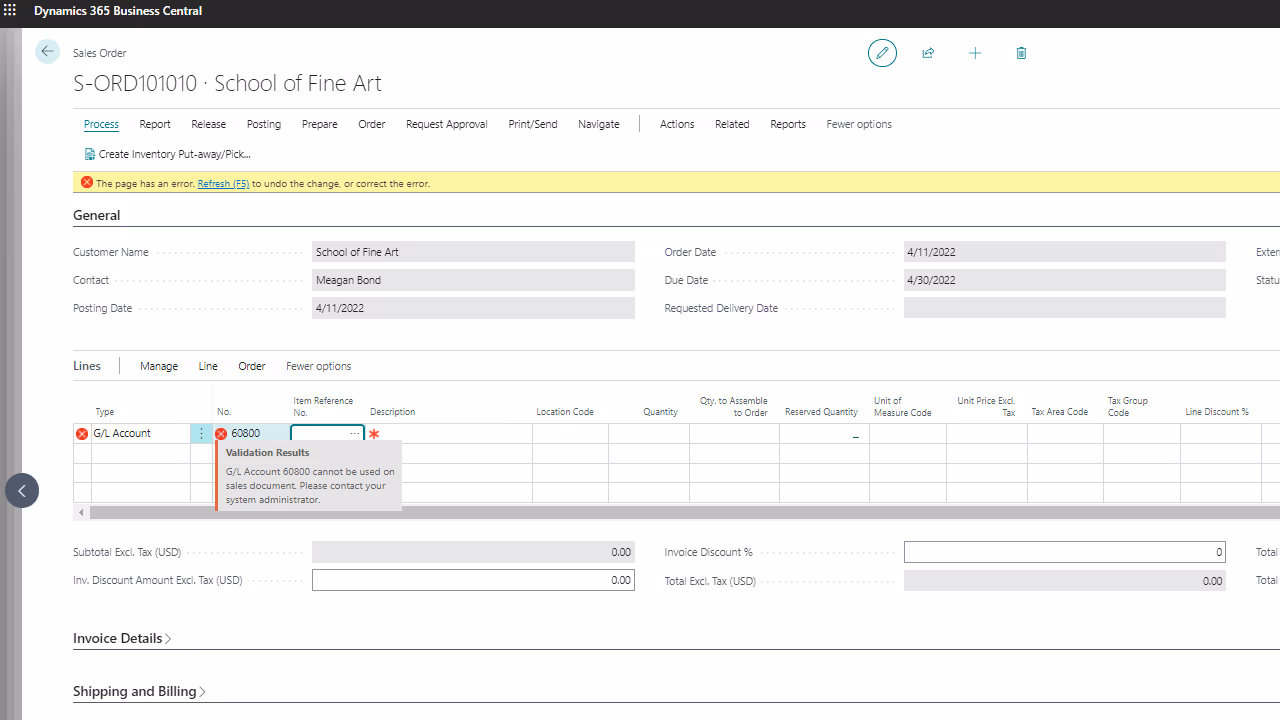Open the row options three-dot menu
This screenshot has height=720, width=1280.
point(201,434)
